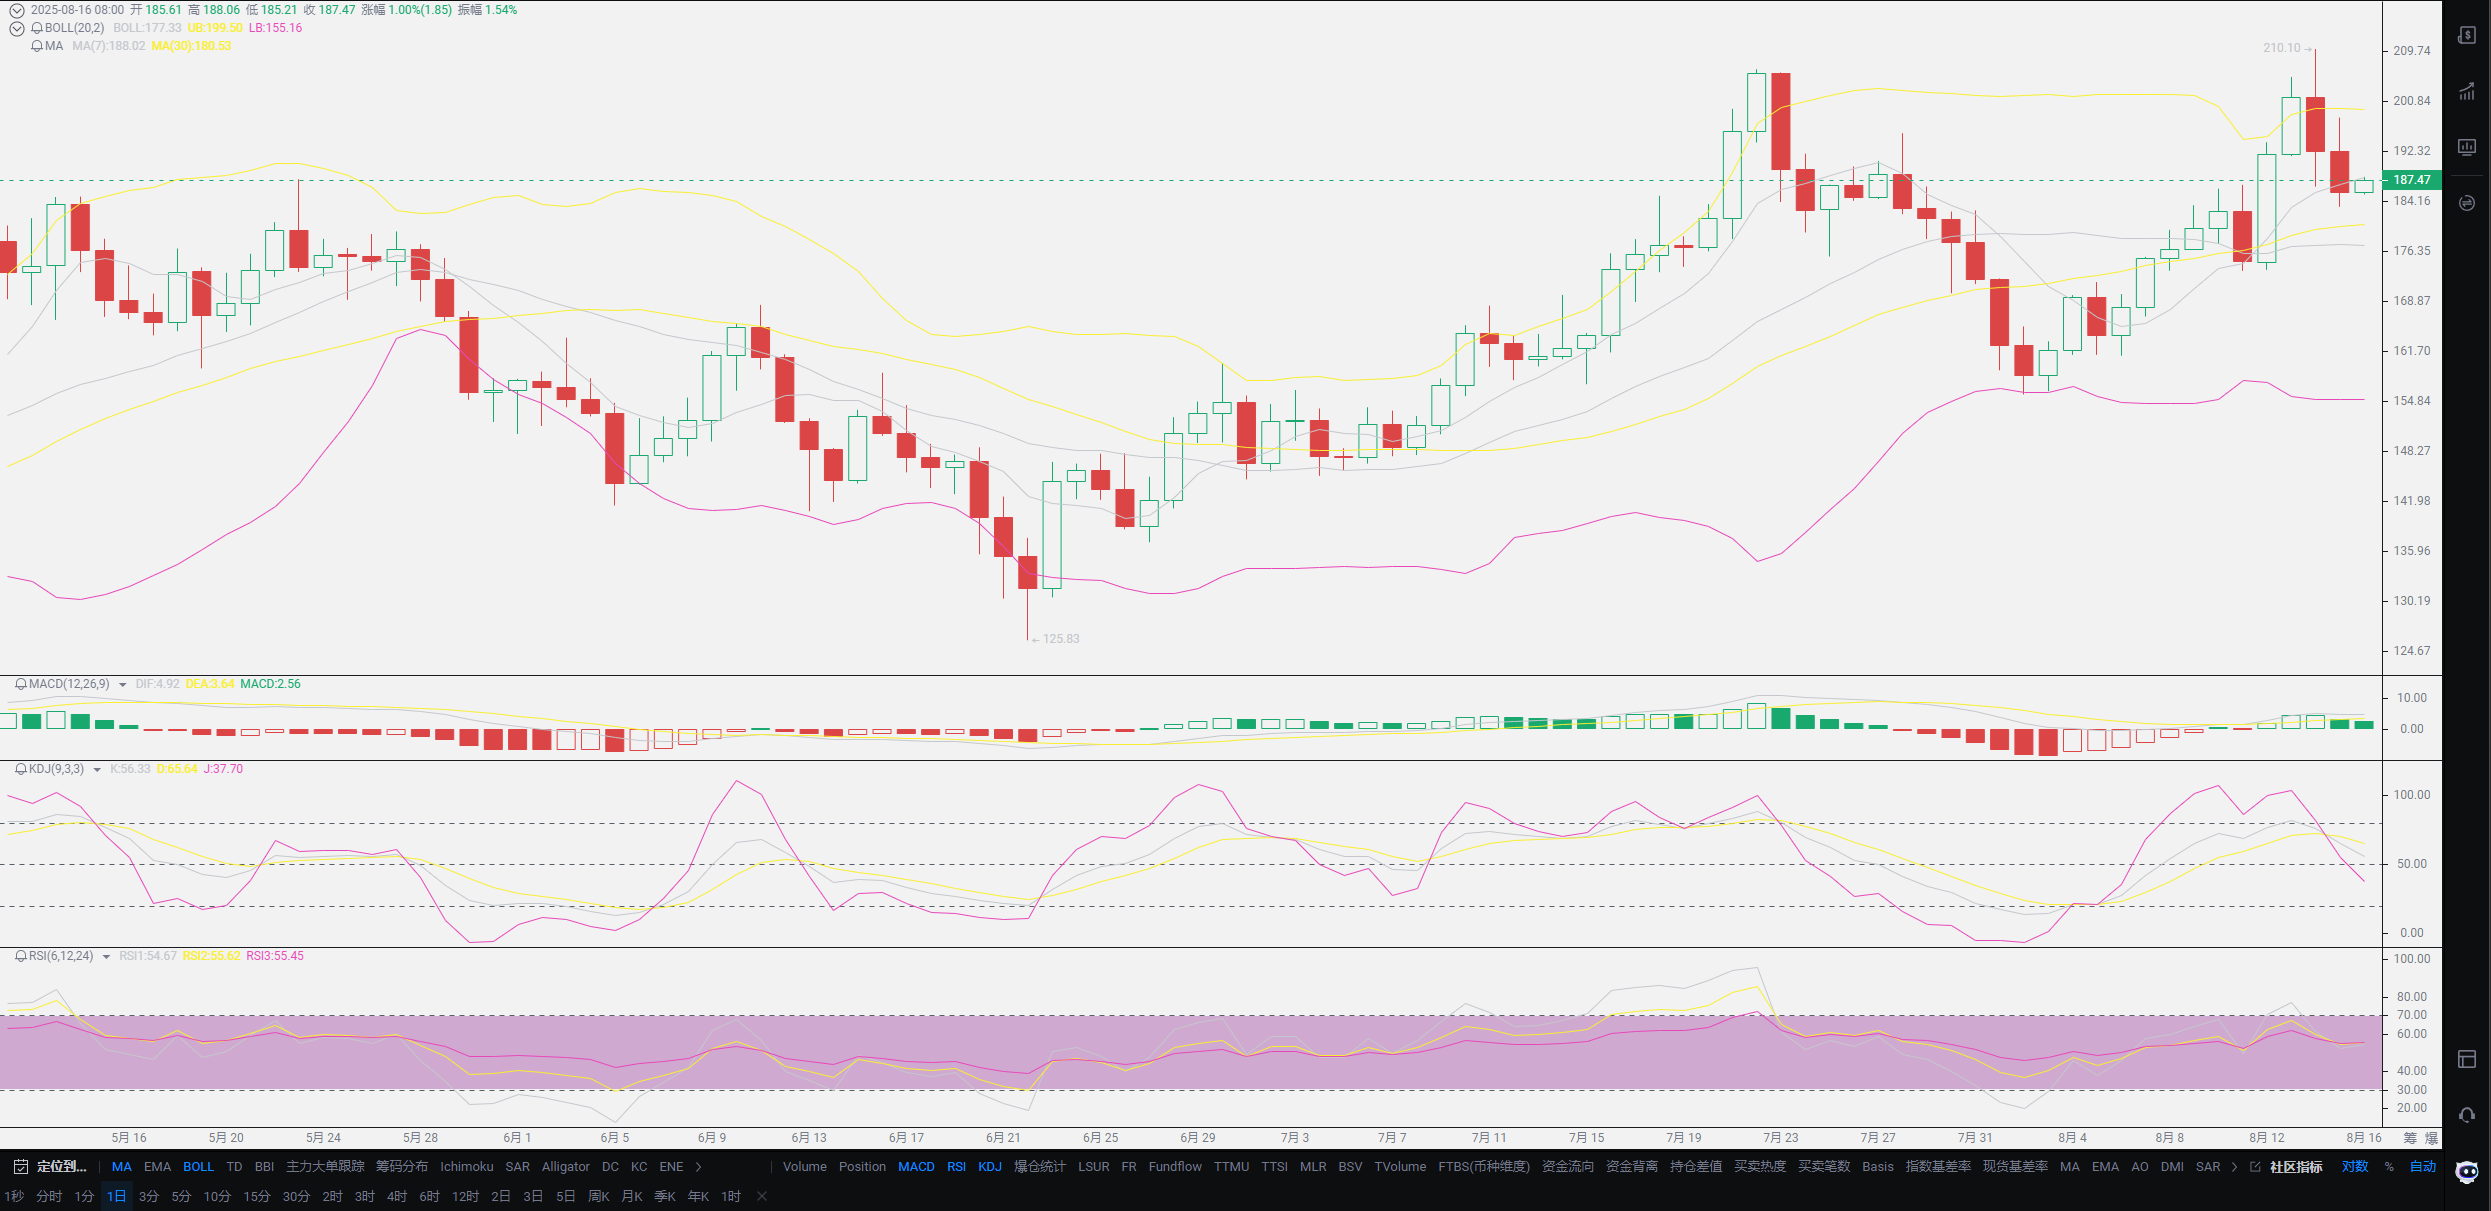Click the 爆 button at axis corner

2431,1138
